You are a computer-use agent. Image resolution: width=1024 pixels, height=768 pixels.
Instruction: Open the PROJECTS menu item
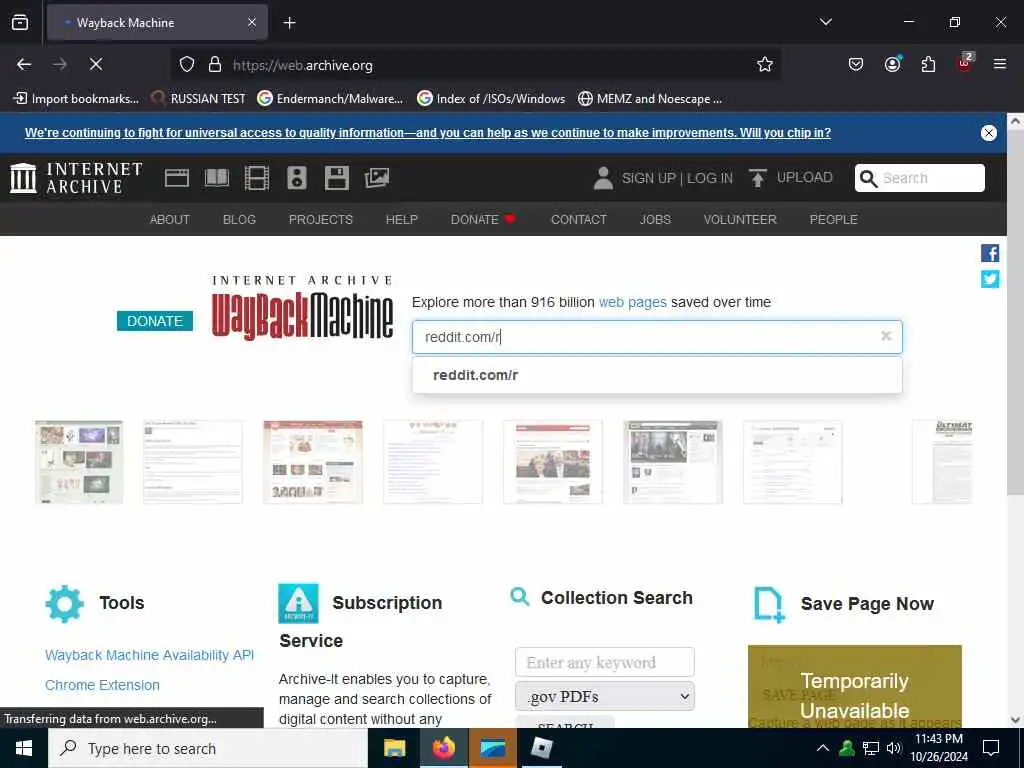(x=321, y=219)
